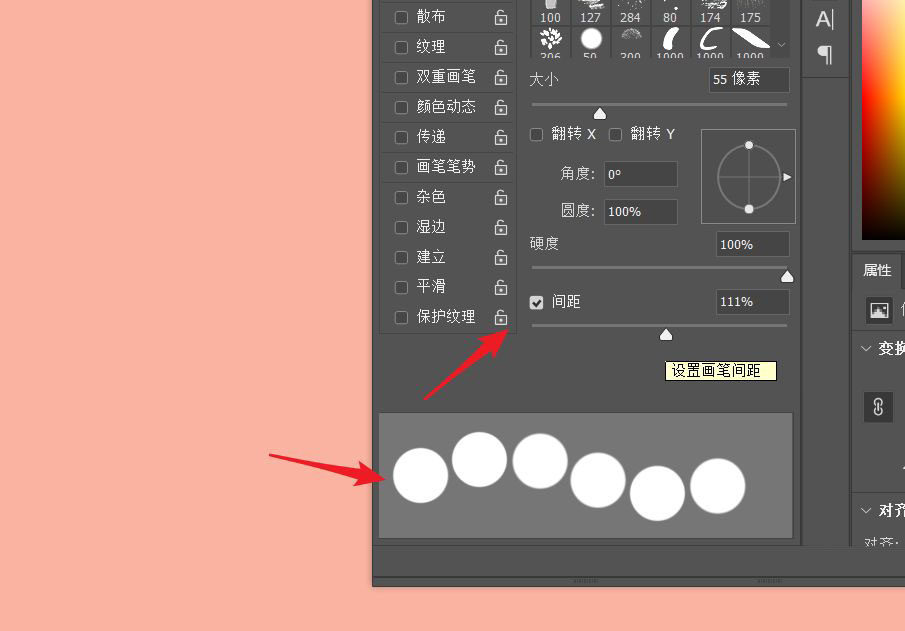Screen dimensions: 905x631
Task: Toggle the 翻转 Y checkbox
Action: (615, 135)
